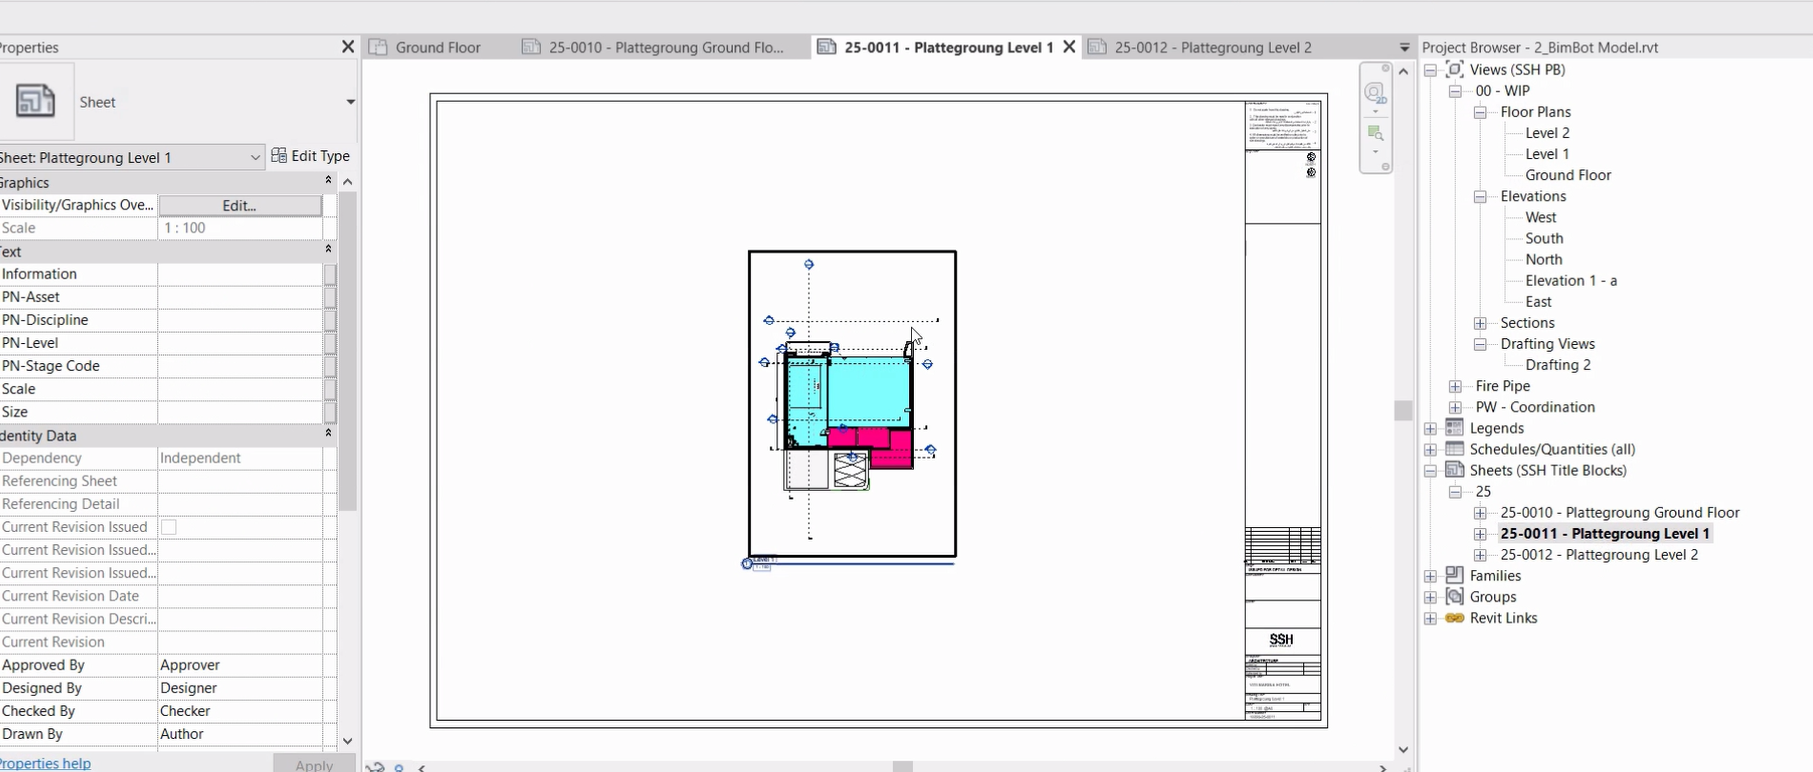Image resolution: width=1813 pixels, height=772 pixels.
Task: Click the Families icon in Project Browser
Action: 1455,575
